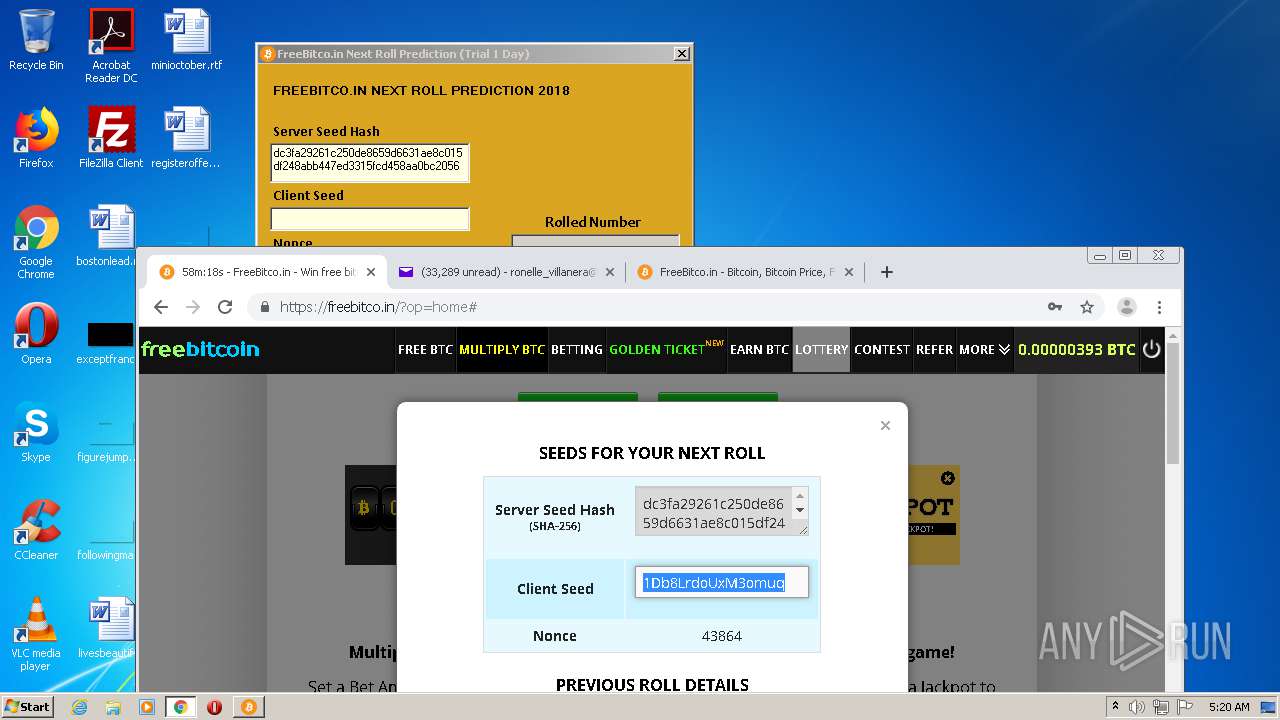Screen dimensions: 1280x720
Task: Click the freebitco.in logout power icon
Action: (x=1151, y=349)
